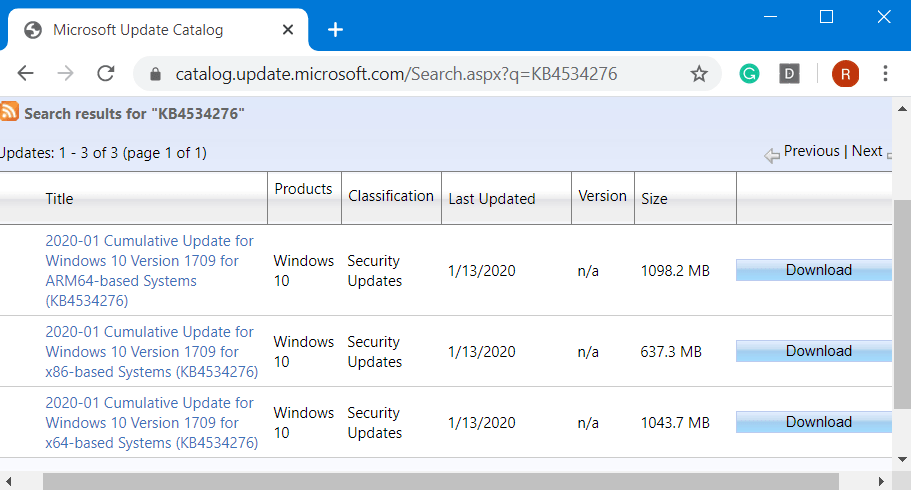Click the vertical scrollbar up arrow
The width and height of the screenshot is (911, 490).
[902, 109]
